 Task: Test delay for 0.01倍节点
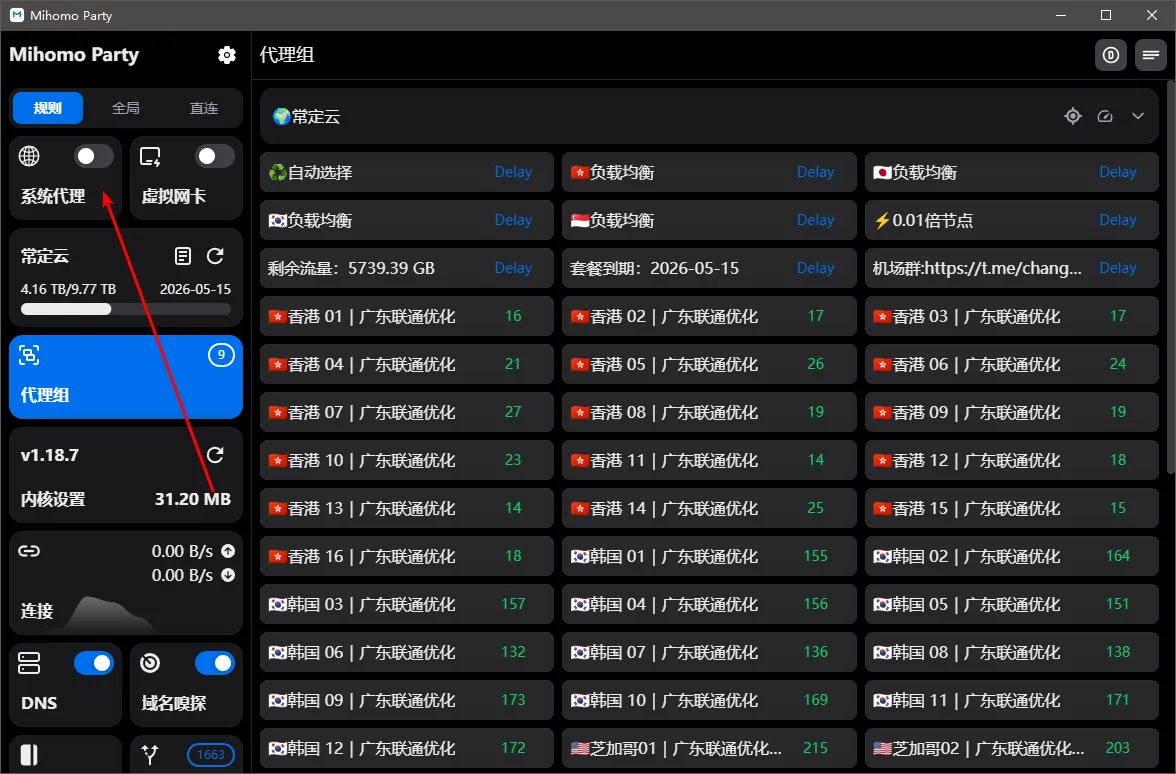(x=1118, y=220)
